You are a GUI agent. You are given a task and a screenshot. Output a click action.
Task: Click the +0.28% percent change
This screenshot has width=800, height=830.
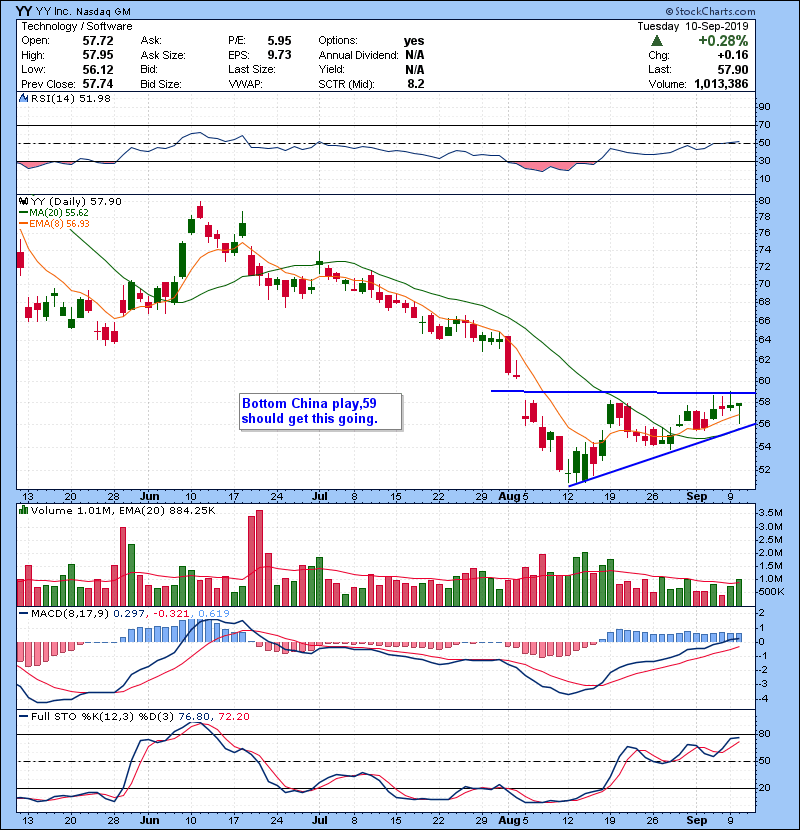tap(723, 41)
